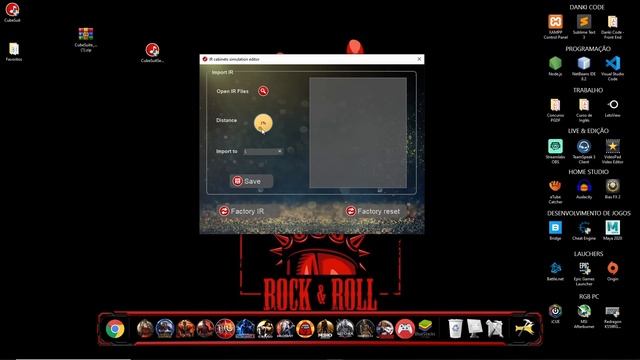The image size is (640, 360).
Task: Open the computer monitor icon in dock
Action: pos(475,329)
